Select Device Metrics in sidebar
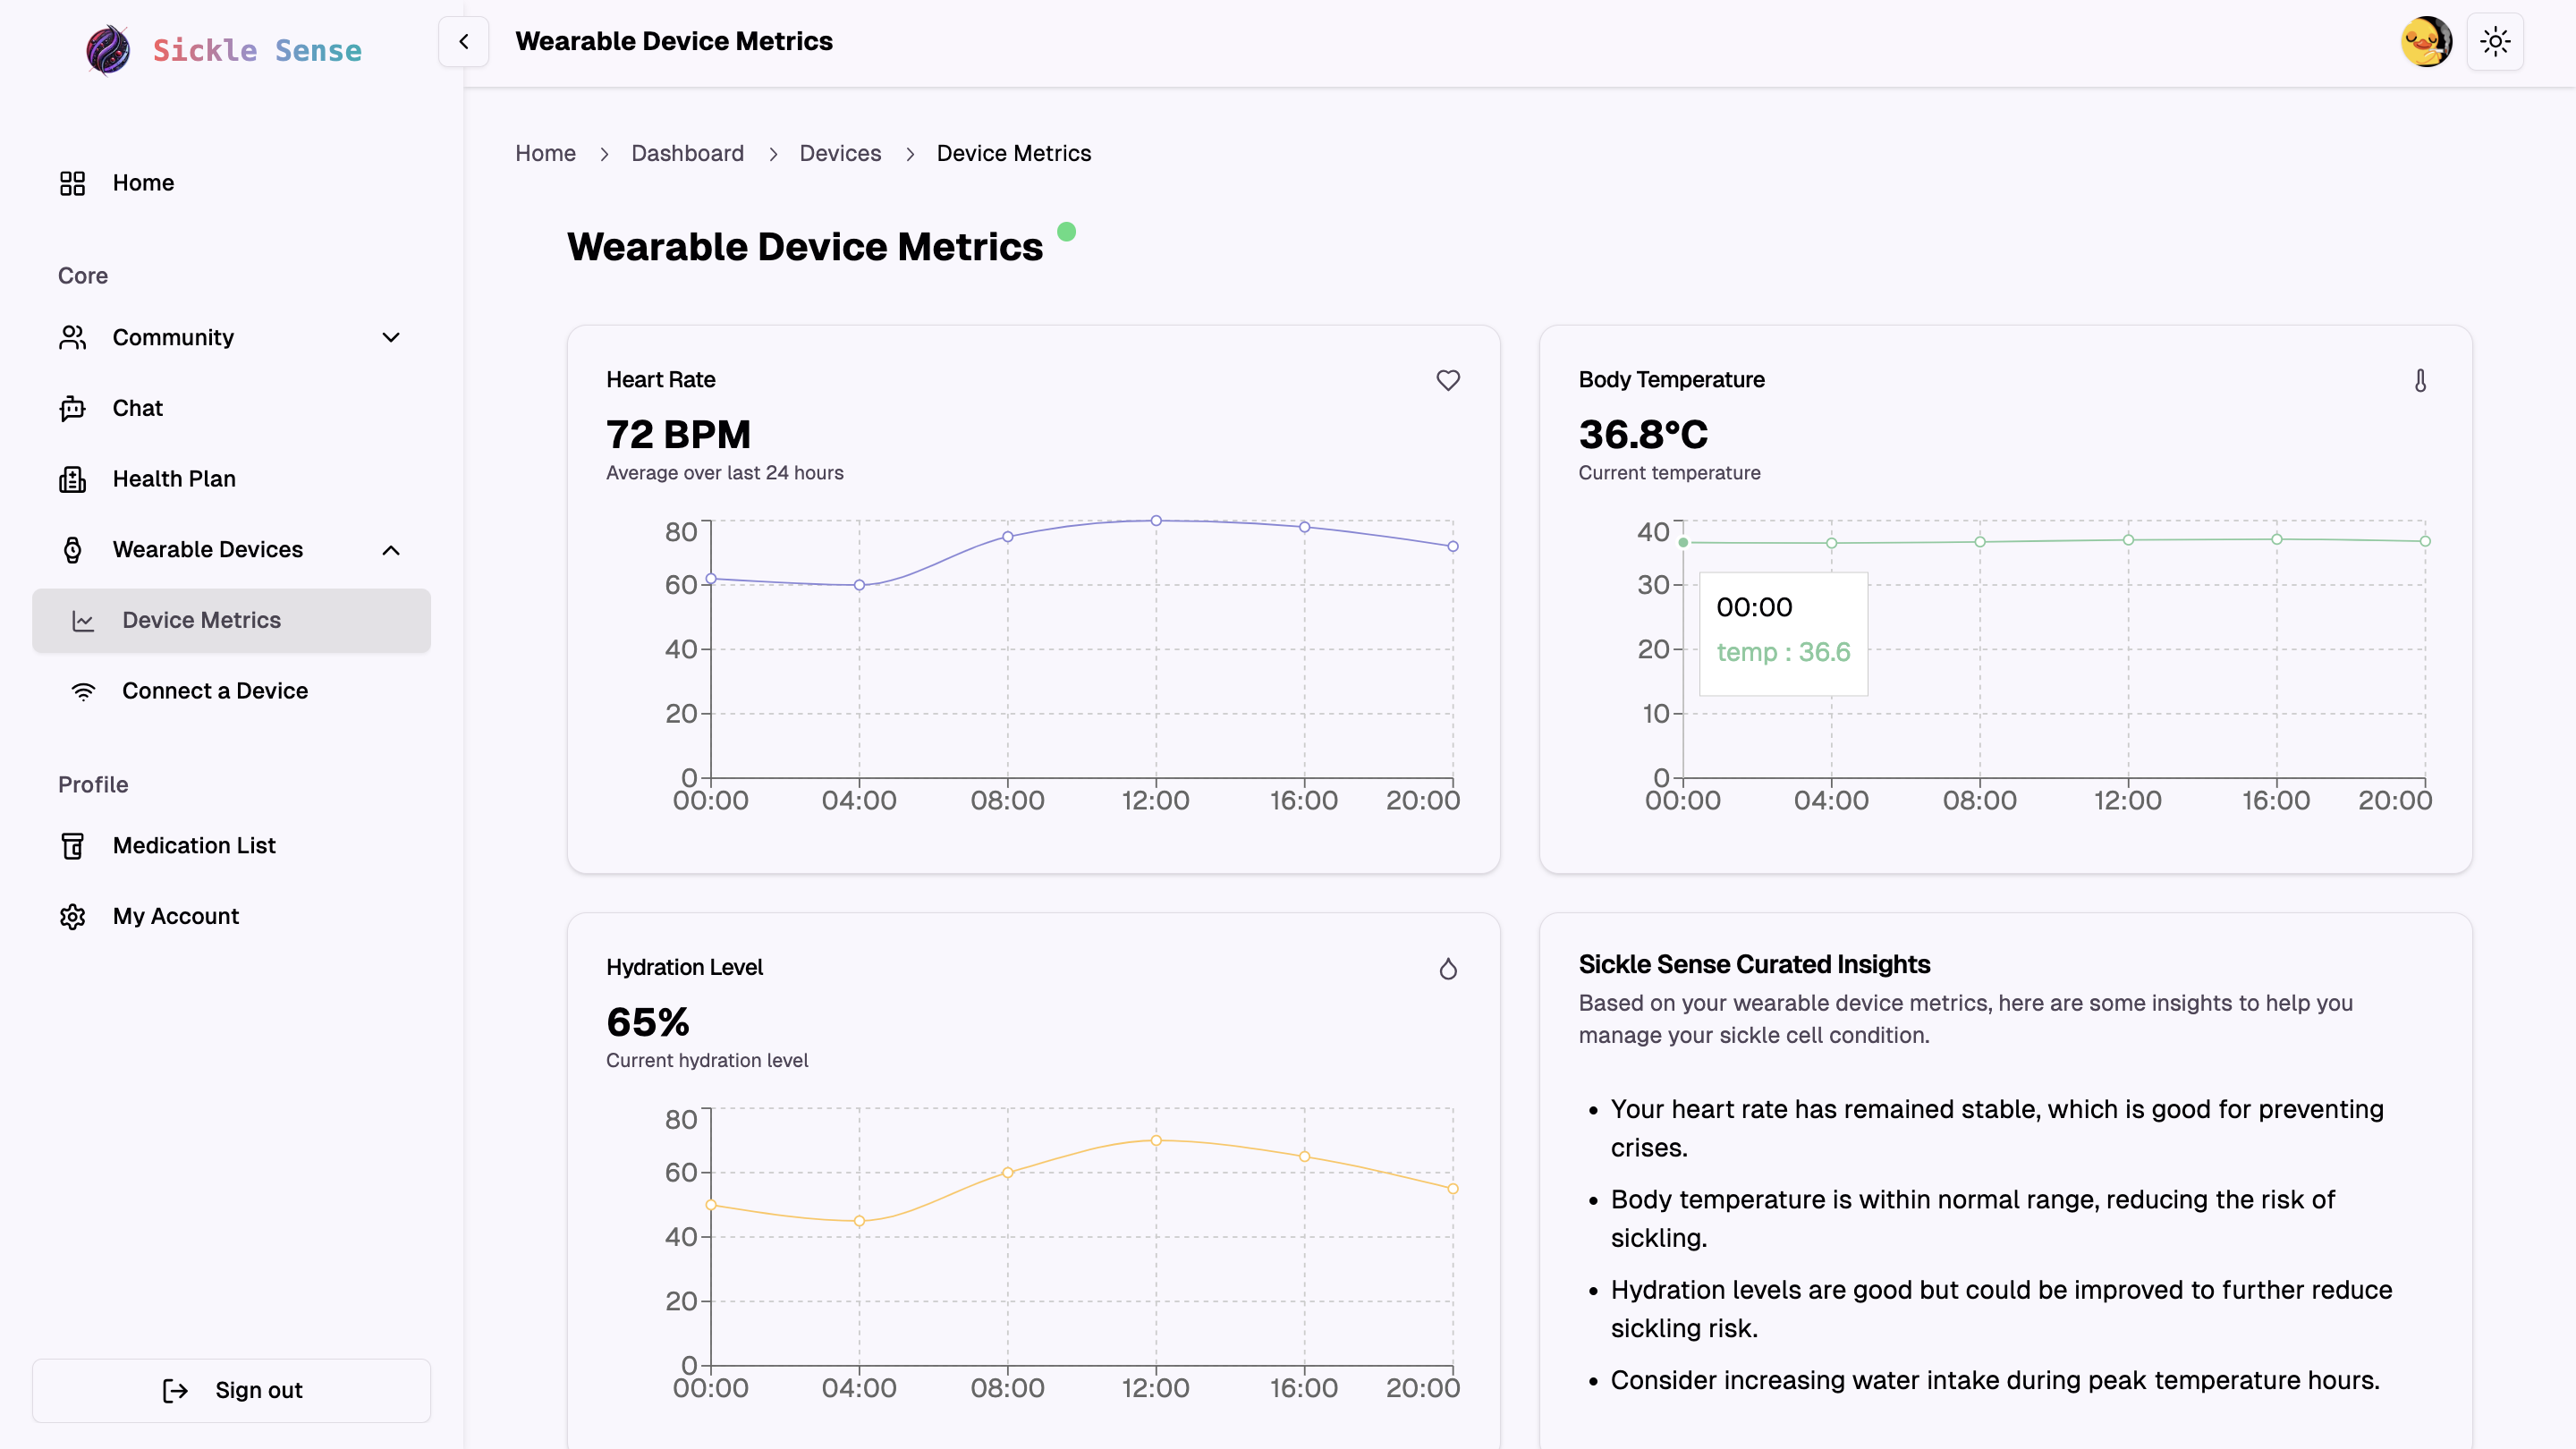Viewport: 2576px width, 1449px height. (201, 620)
